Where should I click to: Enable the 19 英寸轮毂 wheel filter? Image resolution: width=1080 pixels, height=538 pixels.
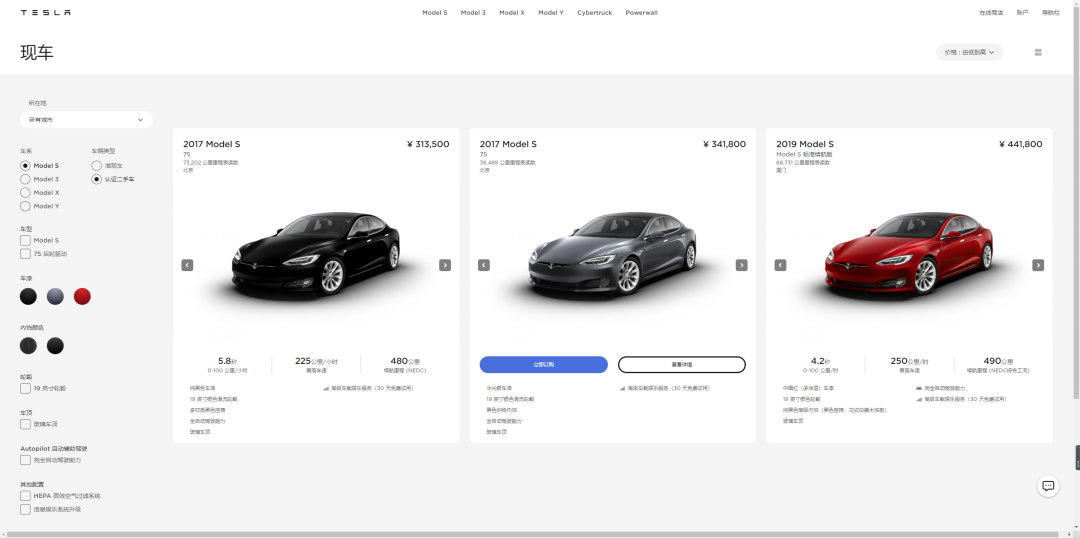[x=25, y=389]
